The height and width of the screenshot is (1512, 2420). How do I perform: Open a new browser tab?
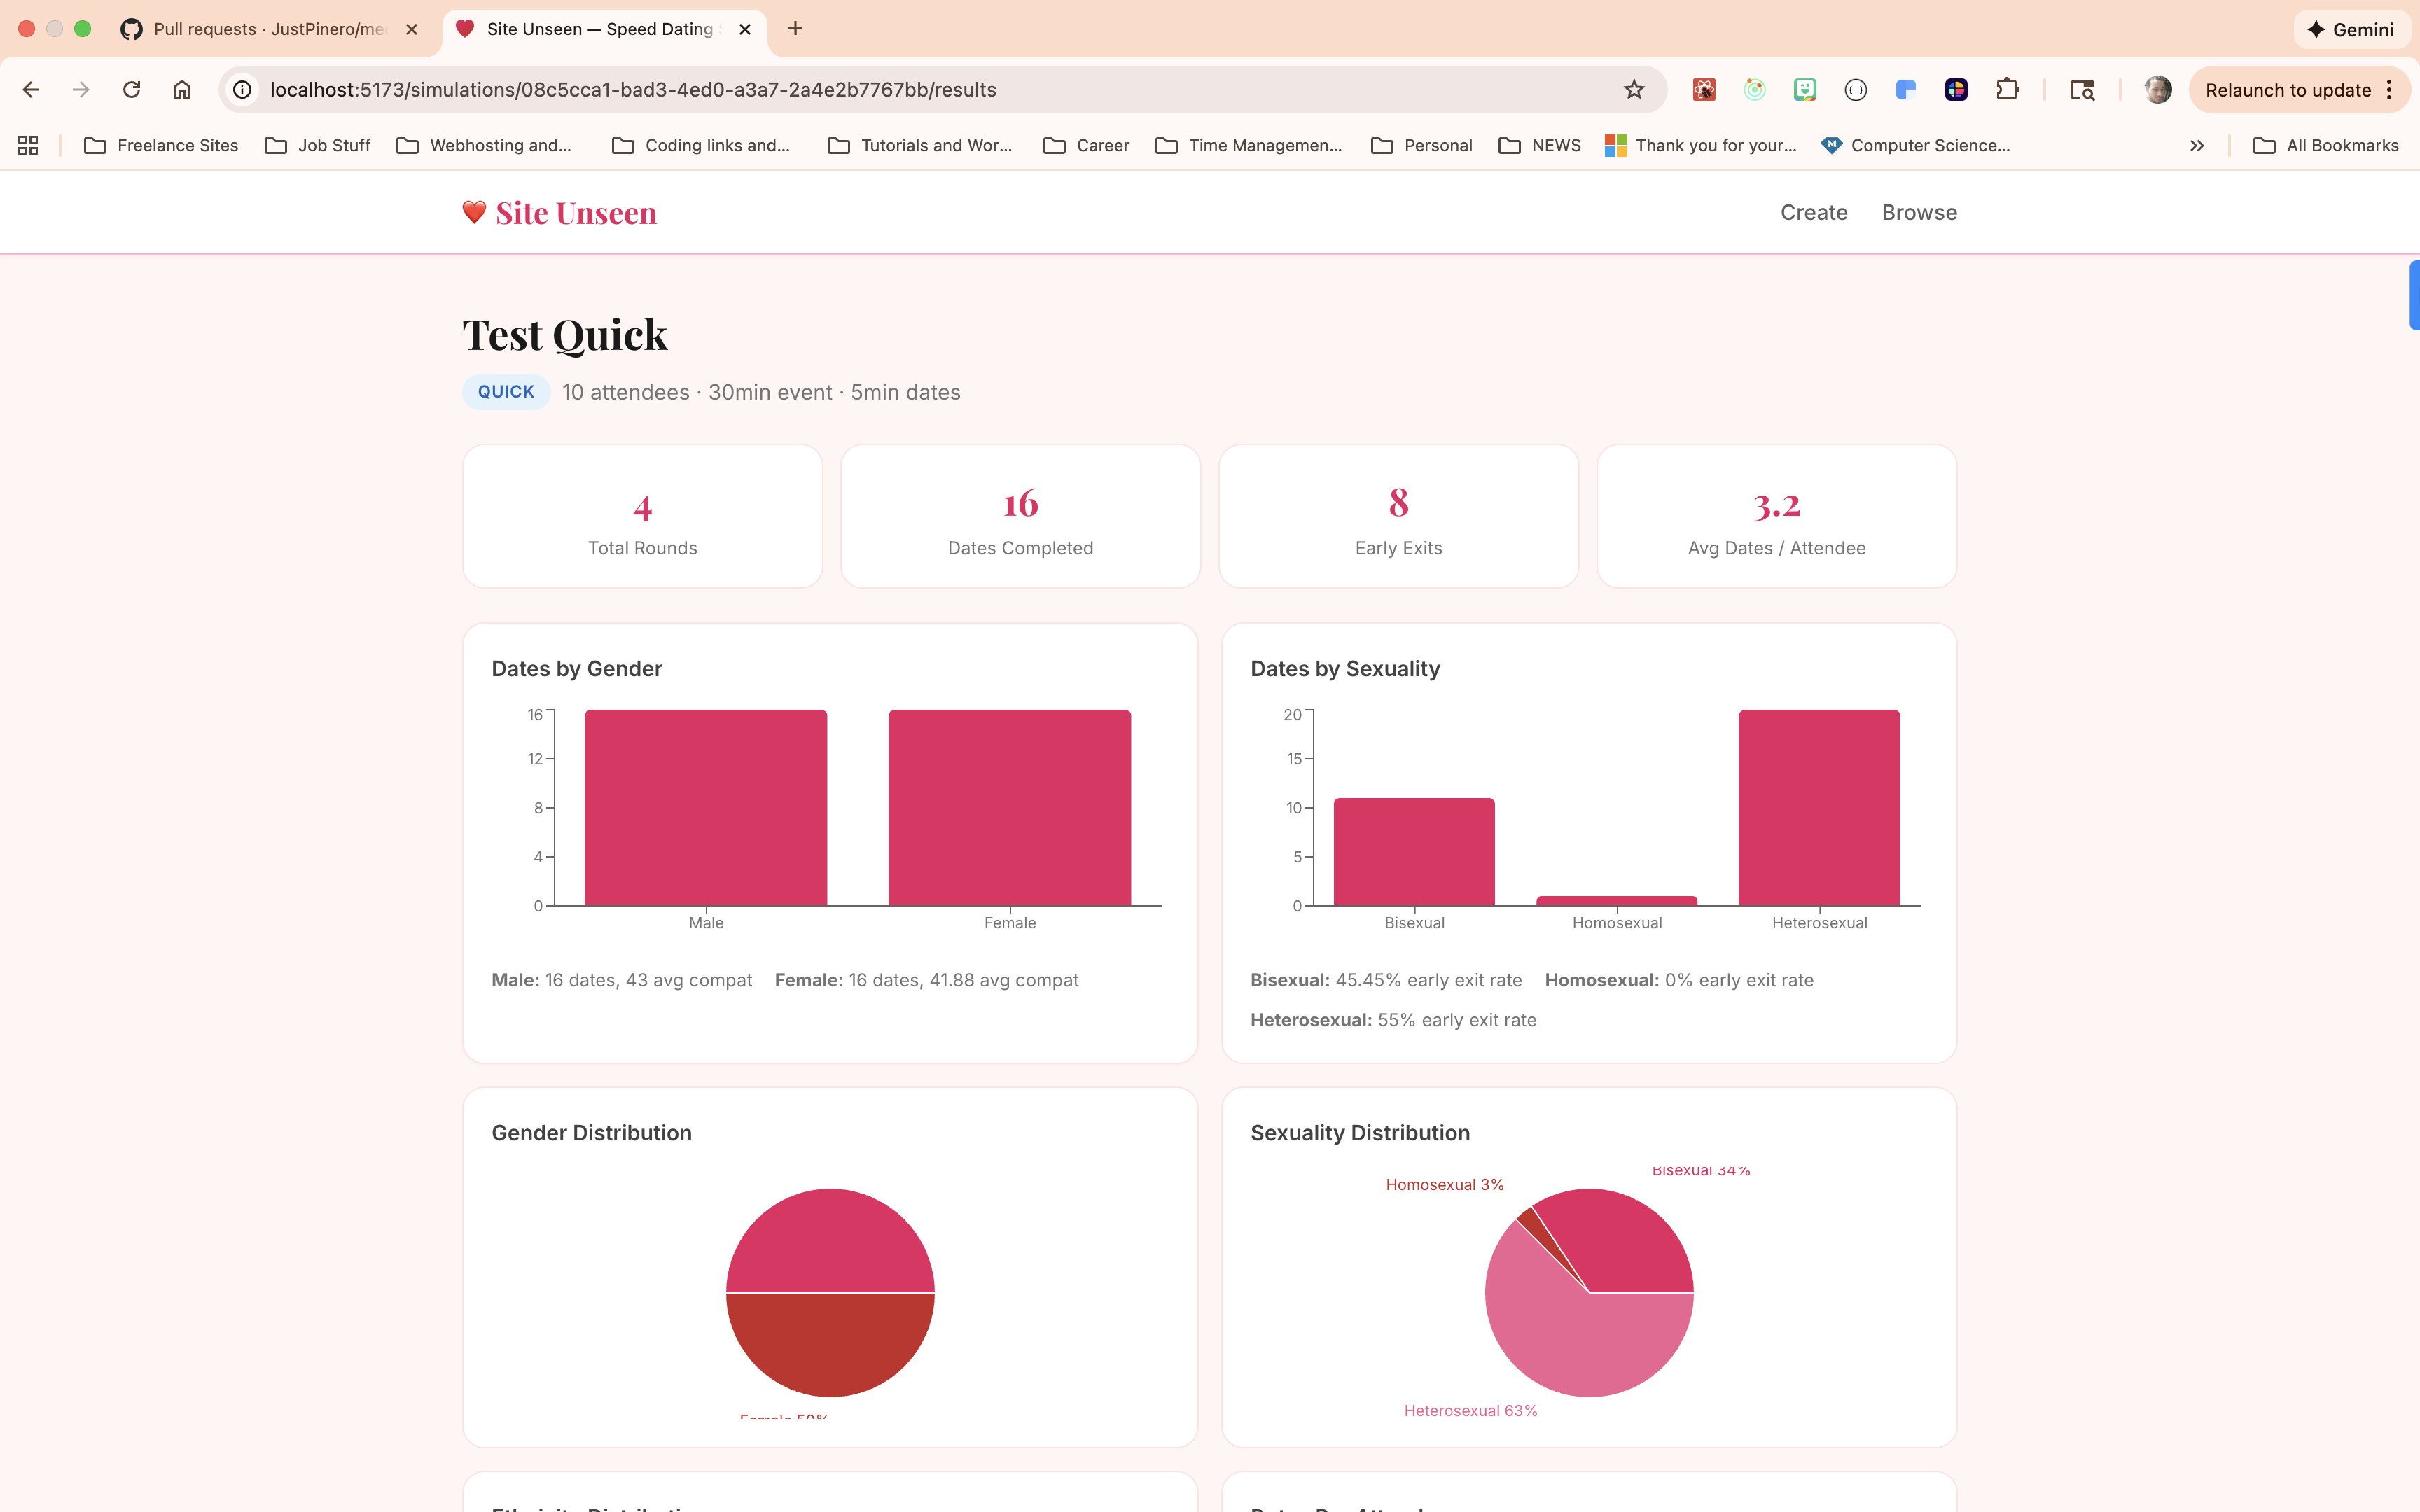coord(795,29)
